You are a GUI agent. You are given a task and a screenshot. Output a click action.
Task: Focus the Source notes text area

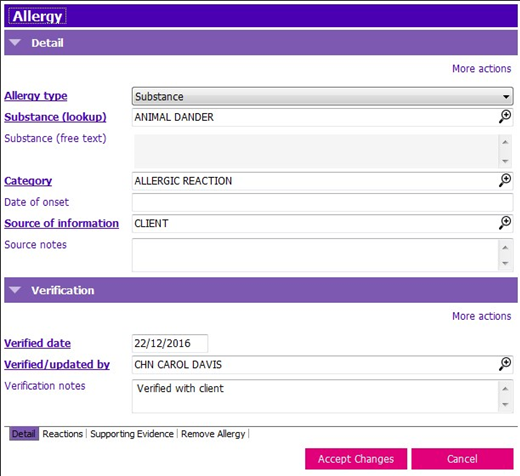[x=315, y=255]
